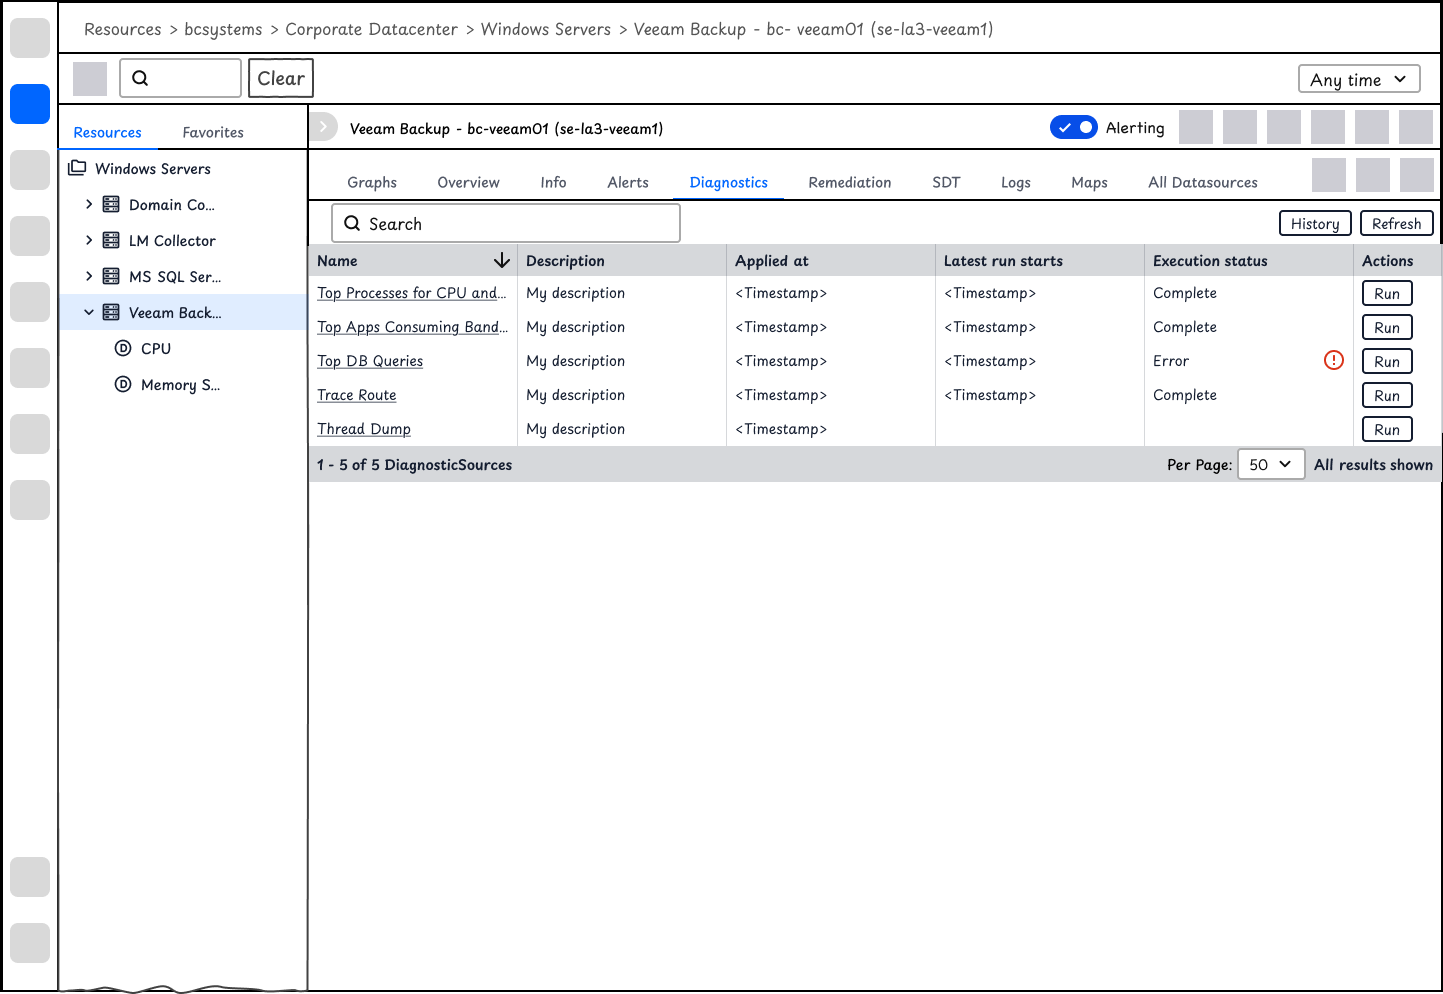Image resolution: width=1443 pixels, height=994 pixels.
Task: Run the Trace Route diagnostic
Action: (x=1387, y=395)
